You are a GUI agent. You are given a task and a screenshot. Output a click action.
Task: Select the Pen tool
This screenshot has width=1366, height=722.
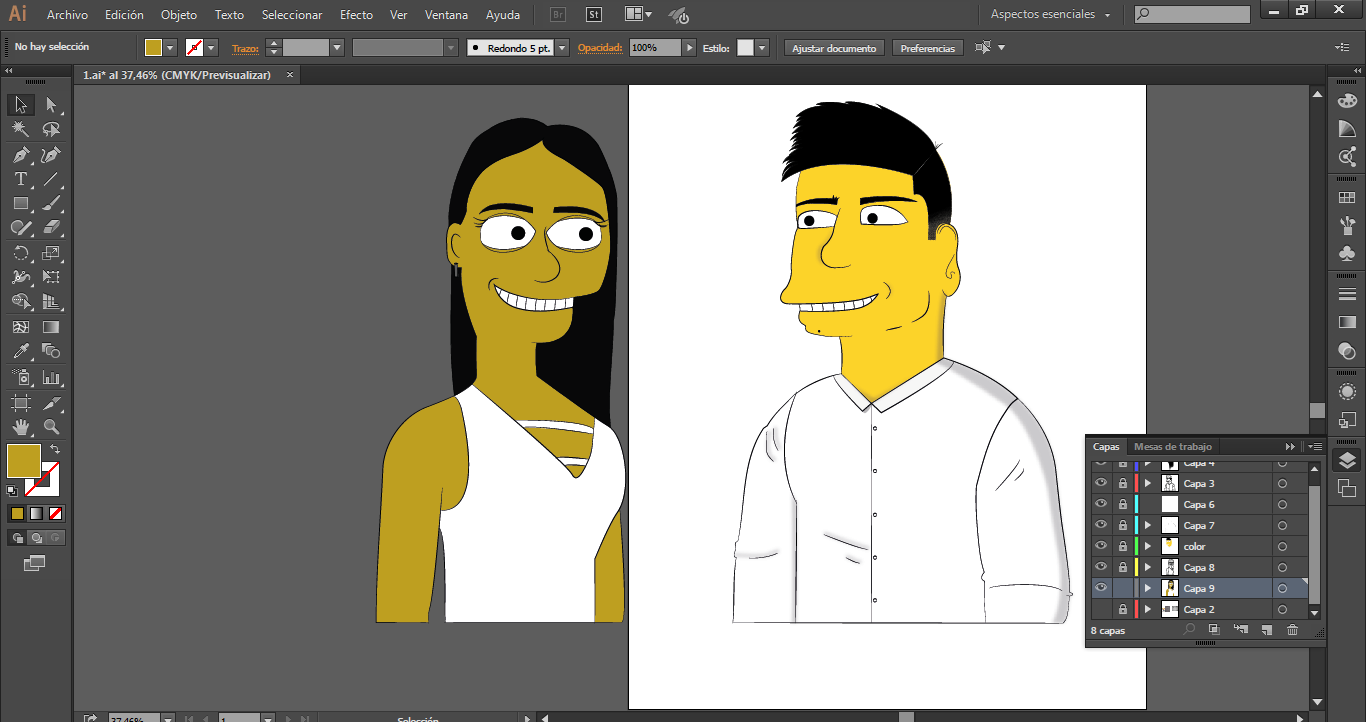point(20,155)
